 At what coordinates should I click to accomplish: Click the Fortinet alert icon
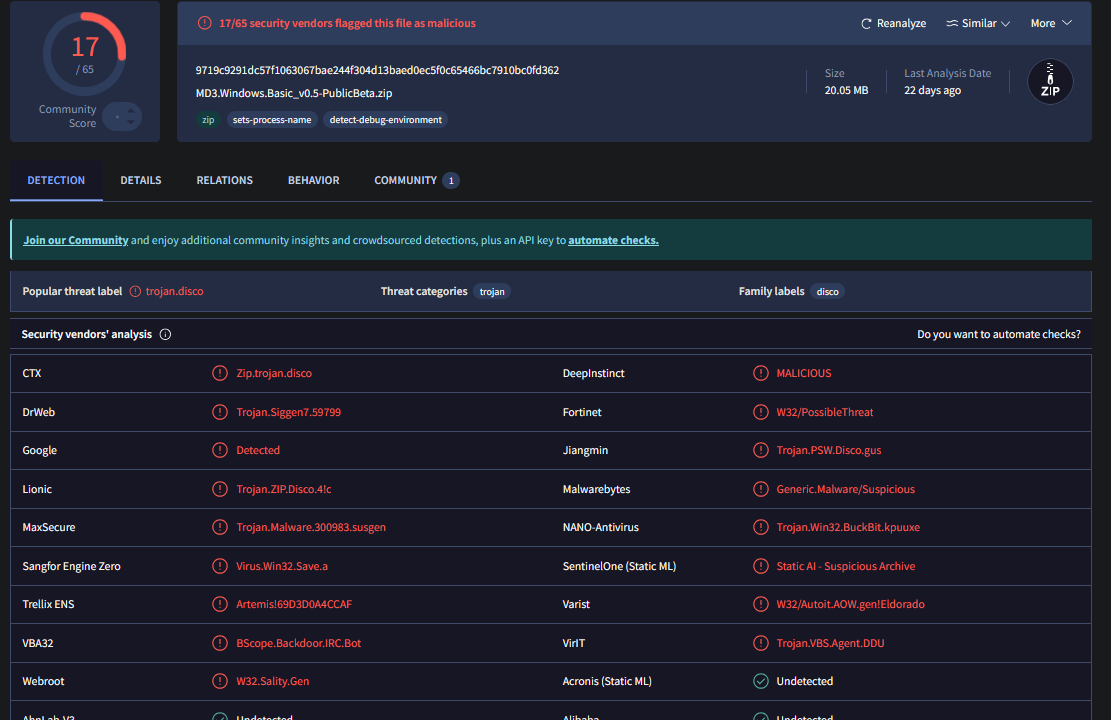[x=760, y=412]
